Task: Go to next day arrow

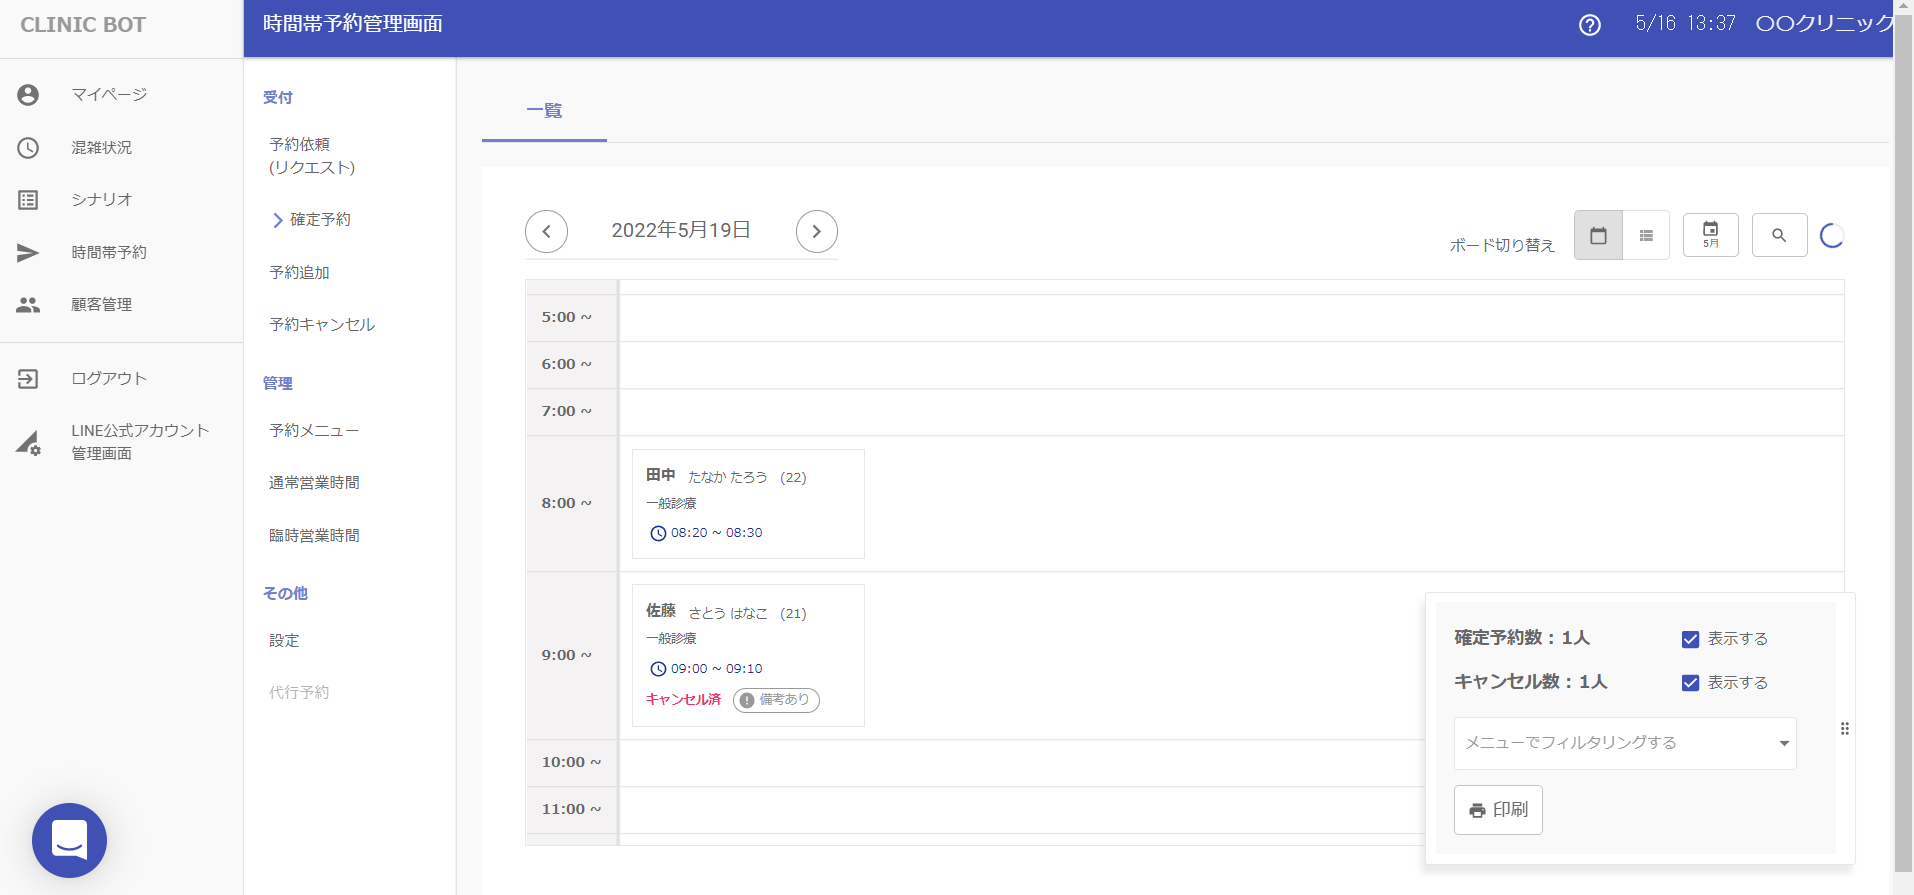Action: point(816,232)
